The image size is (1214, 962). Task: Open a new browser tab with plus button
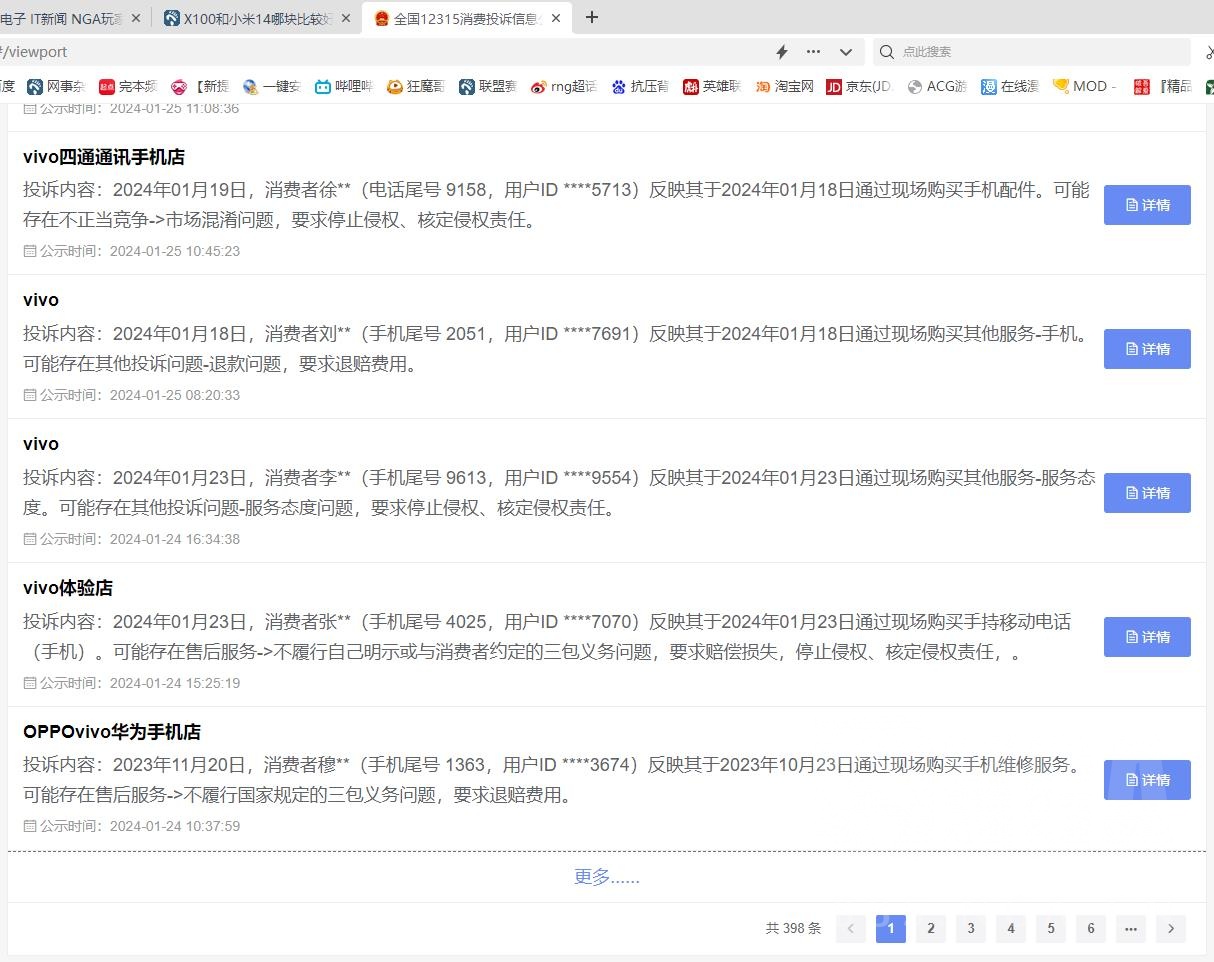(590, 17)
